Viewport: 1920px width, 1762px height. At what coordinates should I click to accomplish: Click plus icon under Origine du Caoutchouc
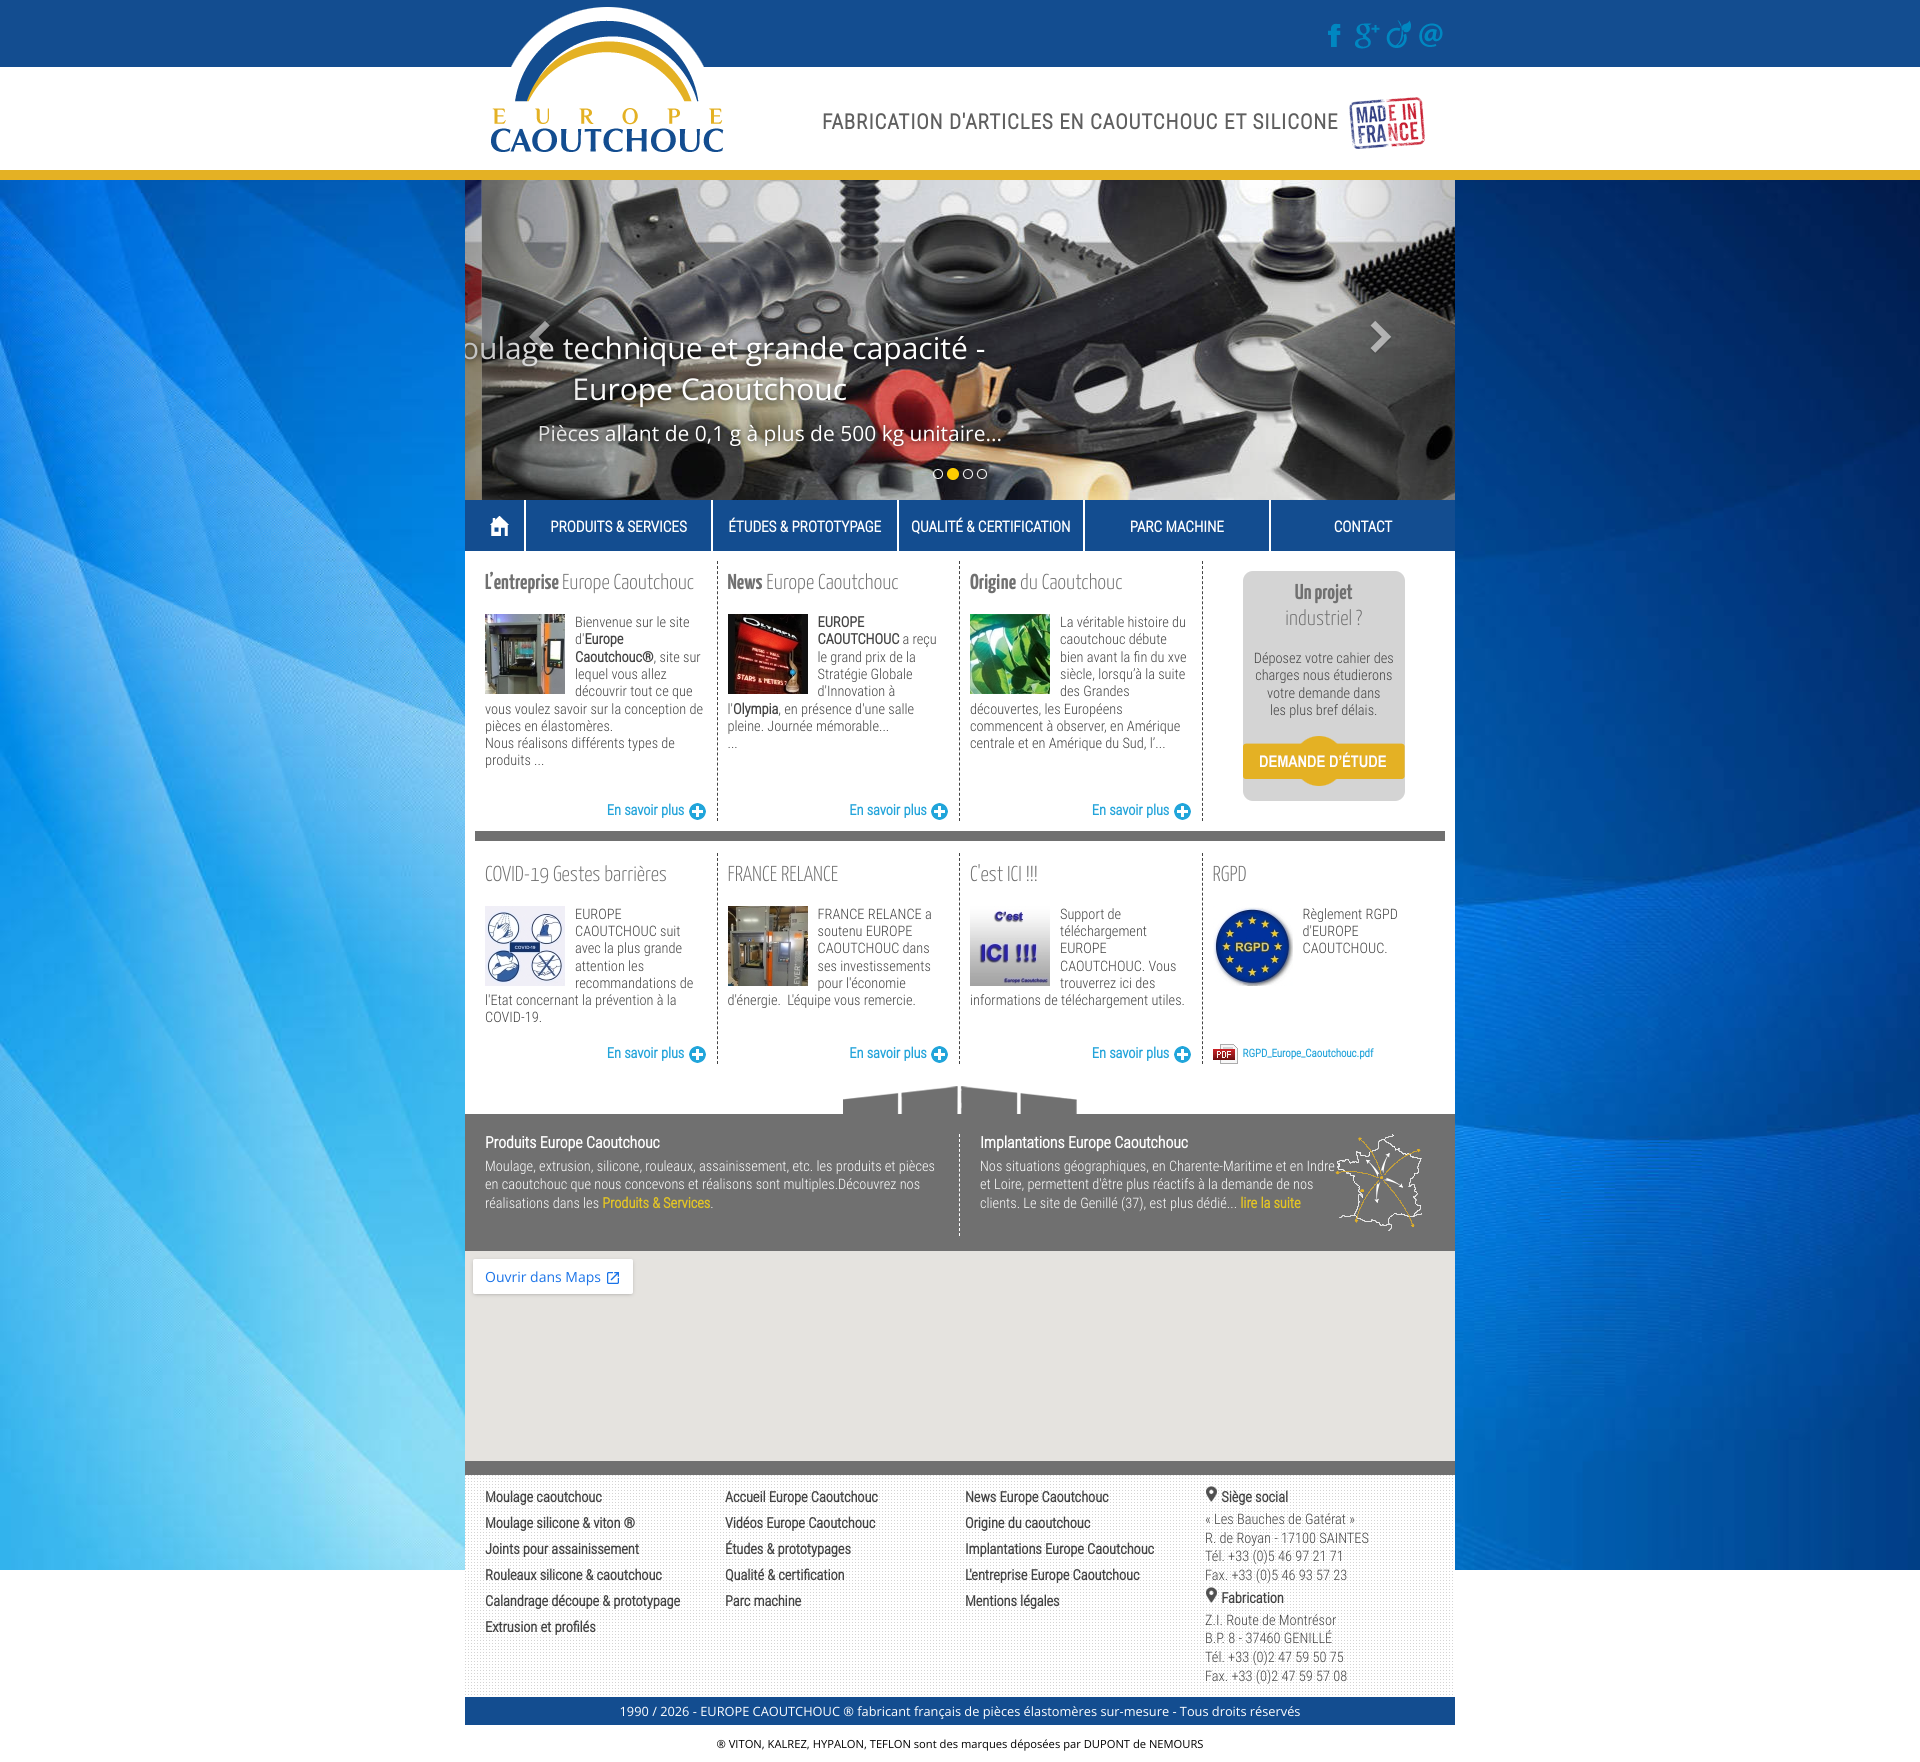coord(1183,811)
